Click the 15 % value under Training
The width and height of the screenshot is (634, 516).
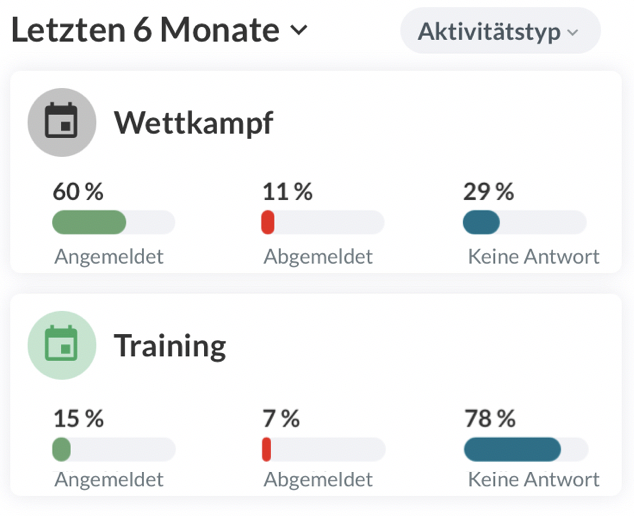[x=78, y=419]
